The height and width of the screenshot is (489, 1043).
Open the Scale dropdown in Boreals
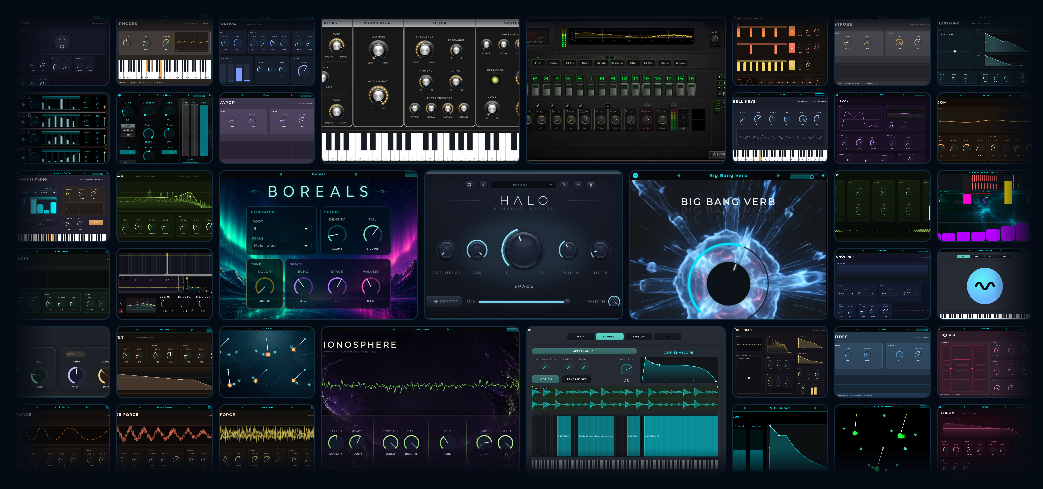pos(279,246)
